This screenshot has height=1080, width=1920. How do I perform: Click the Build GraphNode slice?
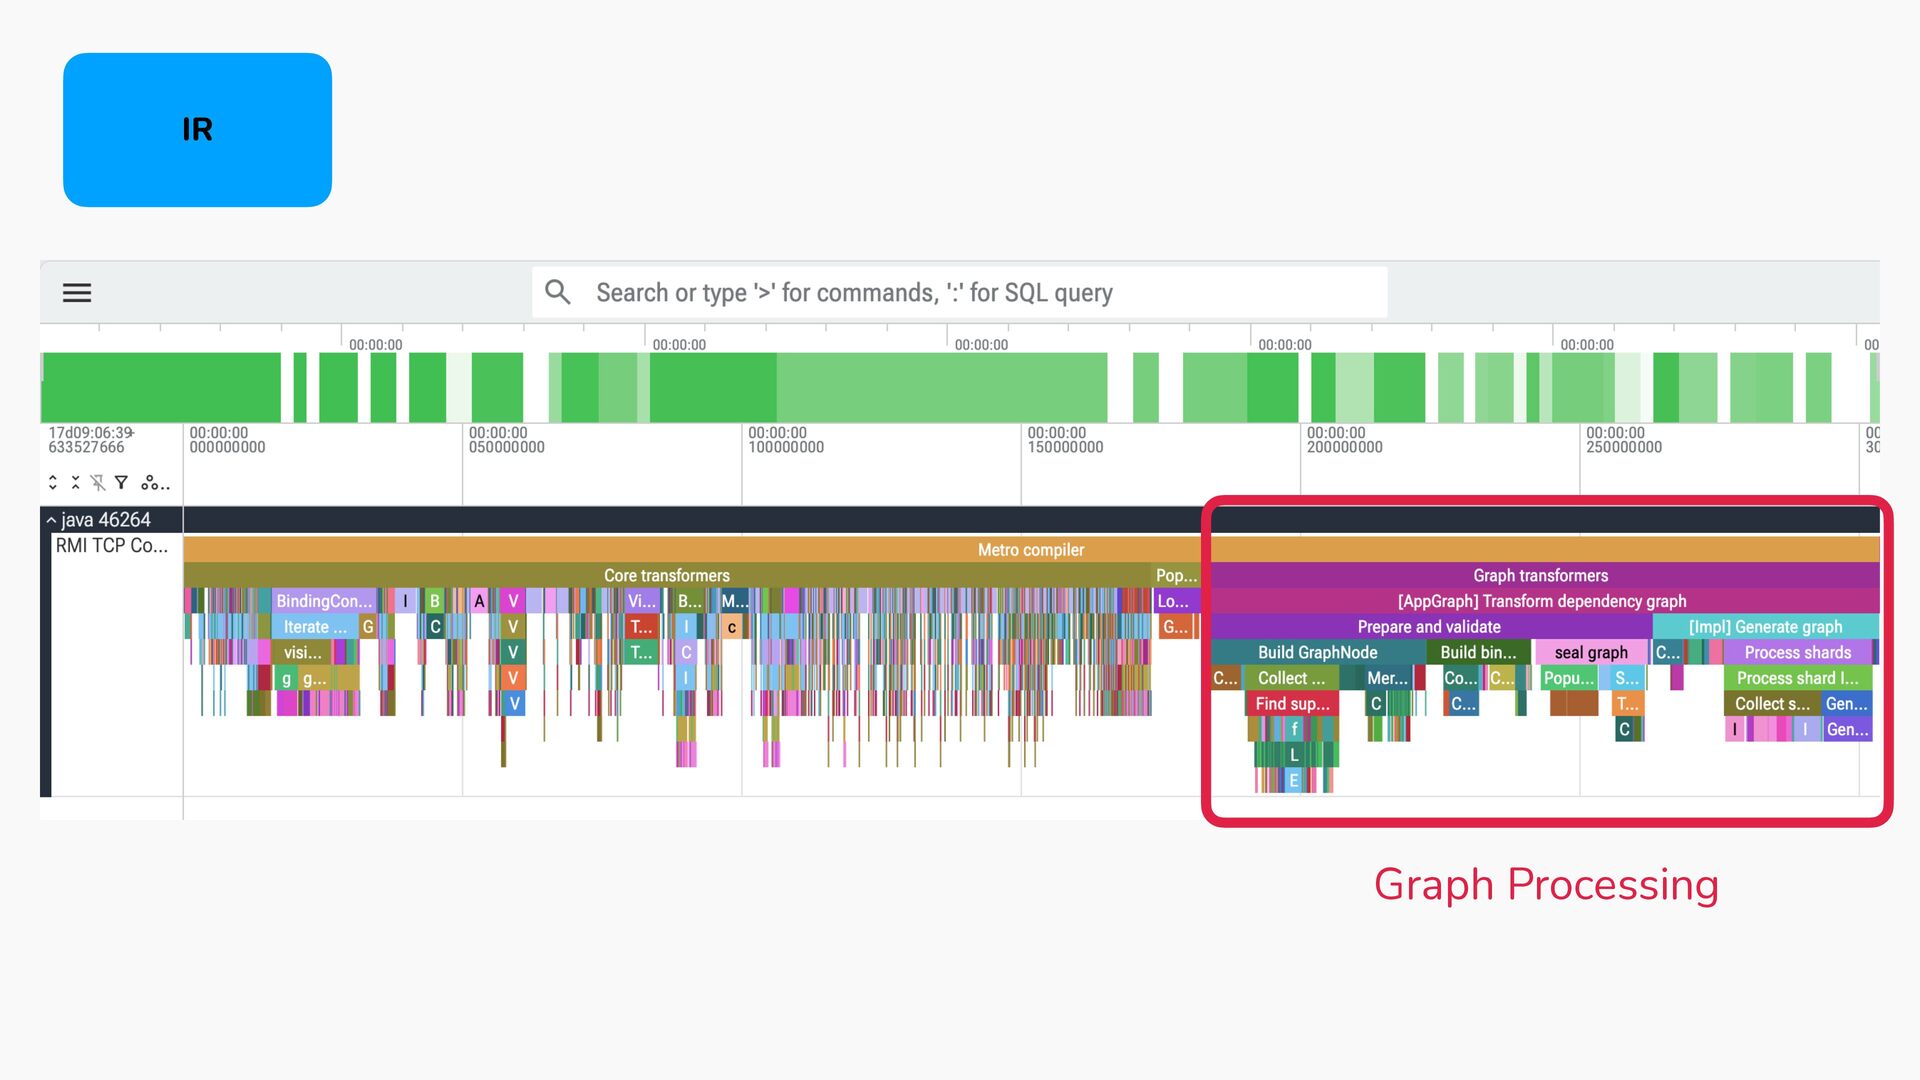point(1318,652)
